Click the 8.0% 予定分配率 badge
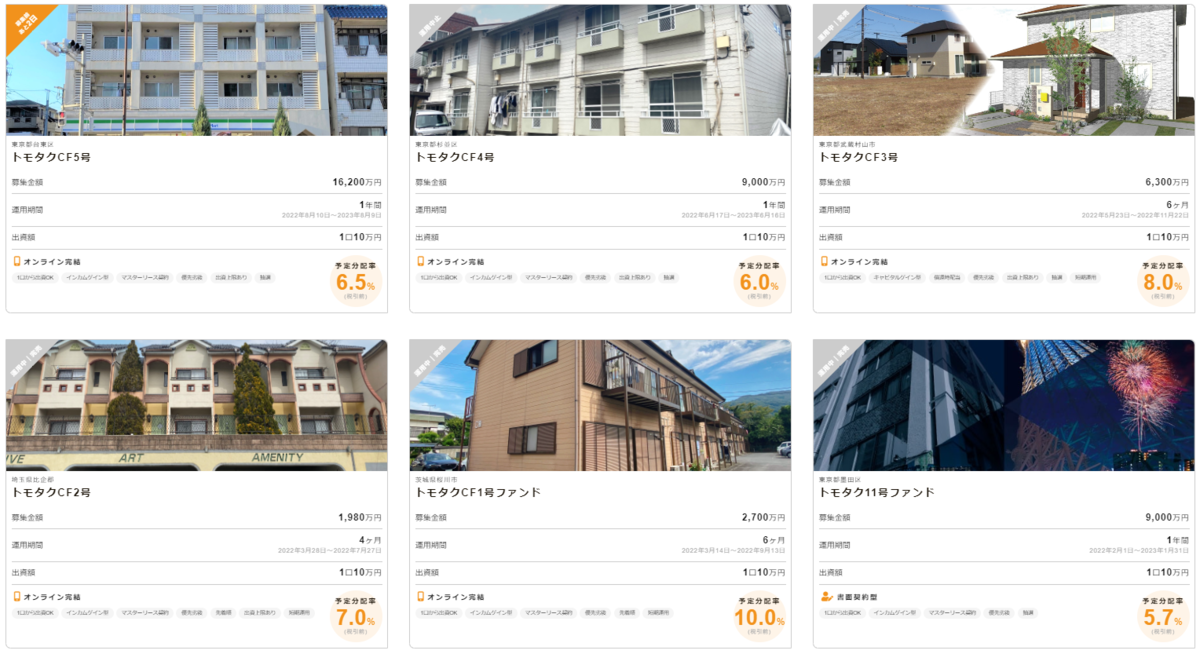Image resolution: width=1200 pixels, height=654 pixels. (x=1163, y=282)
